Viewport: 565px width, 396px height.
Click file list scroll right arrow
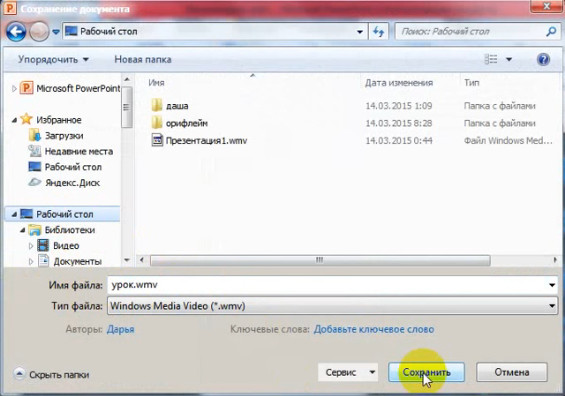(x=555, y=260)
